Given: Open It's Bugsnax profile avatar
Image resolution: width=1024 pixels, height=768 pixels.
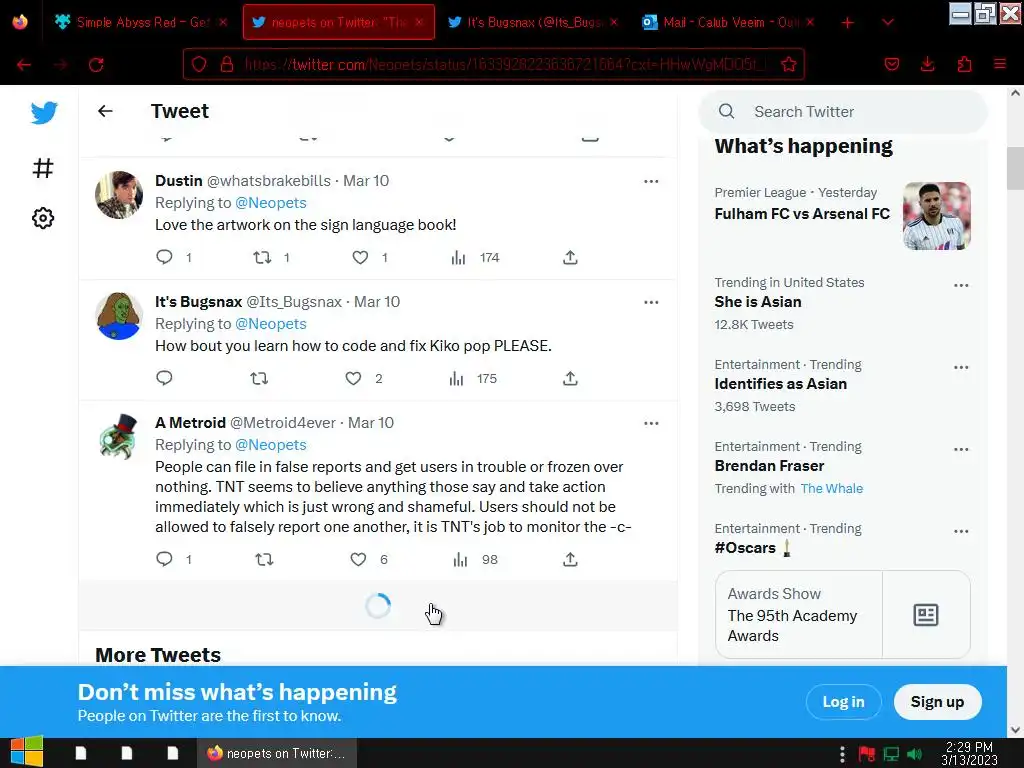Looking at the screenshot, I should tap(119, 316).
